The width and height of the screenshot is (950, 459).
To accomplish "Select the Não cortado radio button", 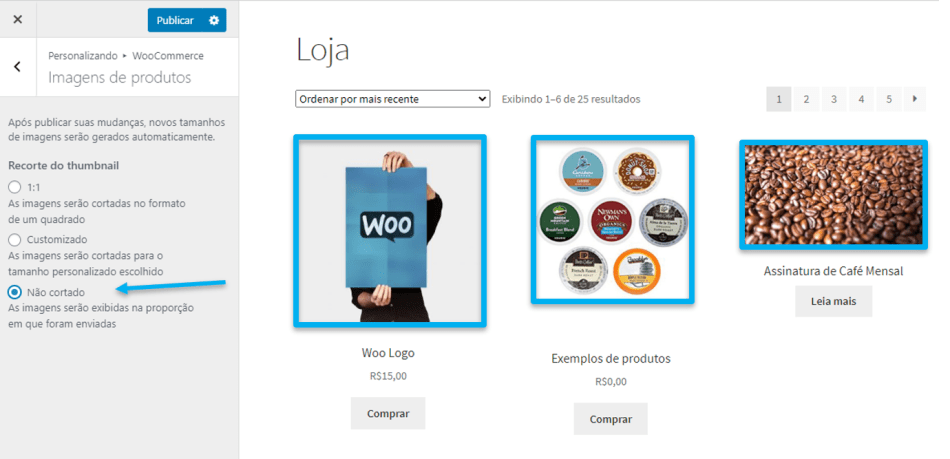I will tap(15, 292).
